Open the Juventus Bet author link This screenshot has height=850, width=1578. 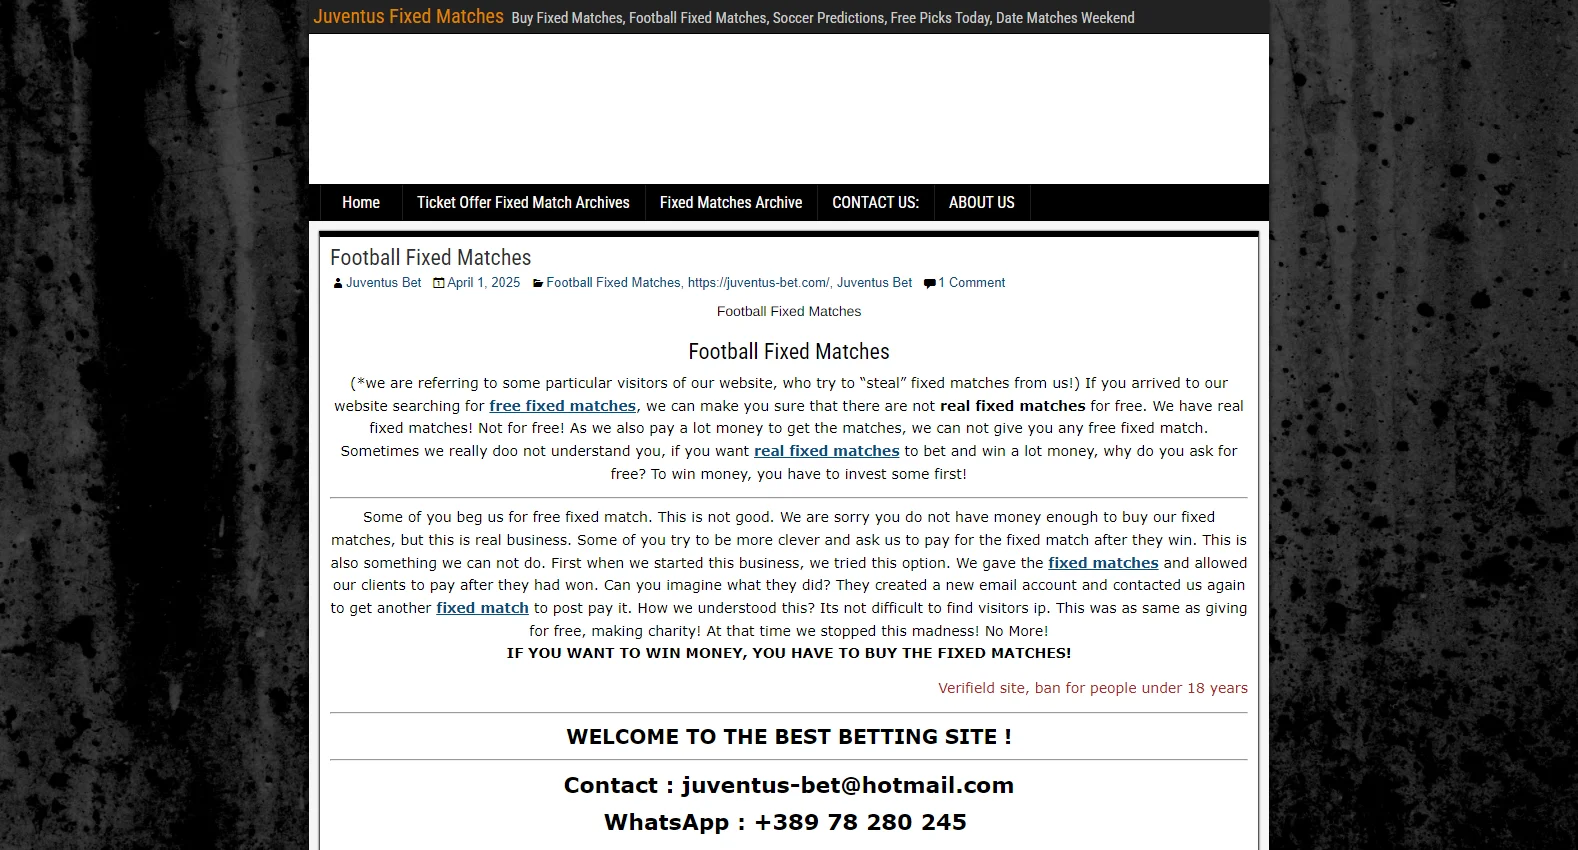383,283
